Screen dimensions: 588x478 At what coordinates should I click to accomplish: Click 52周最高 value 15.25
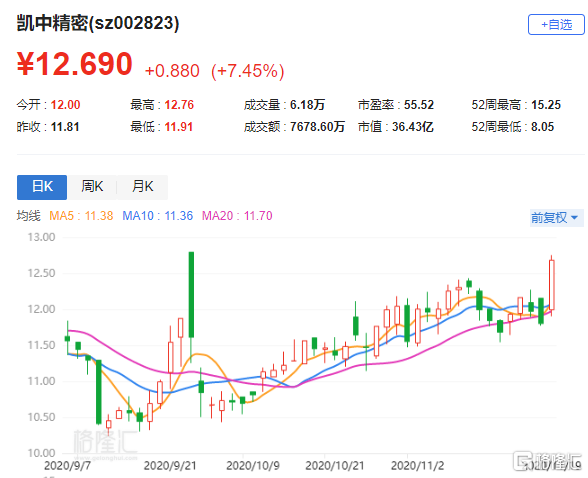(546, 105)
